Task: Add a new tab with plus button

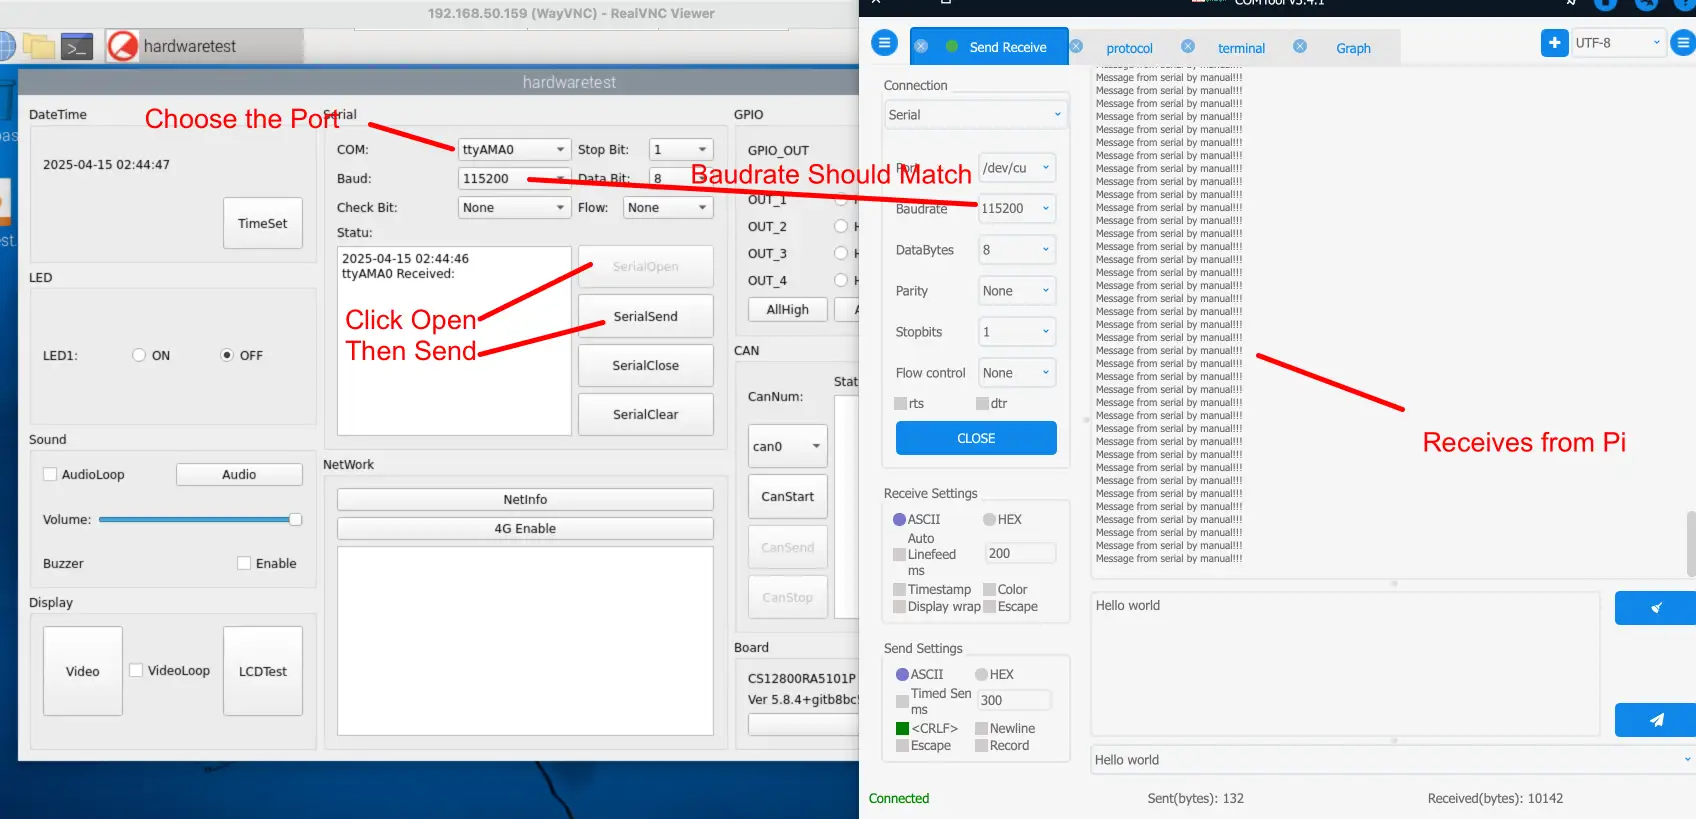Action: pos(1555,43)
